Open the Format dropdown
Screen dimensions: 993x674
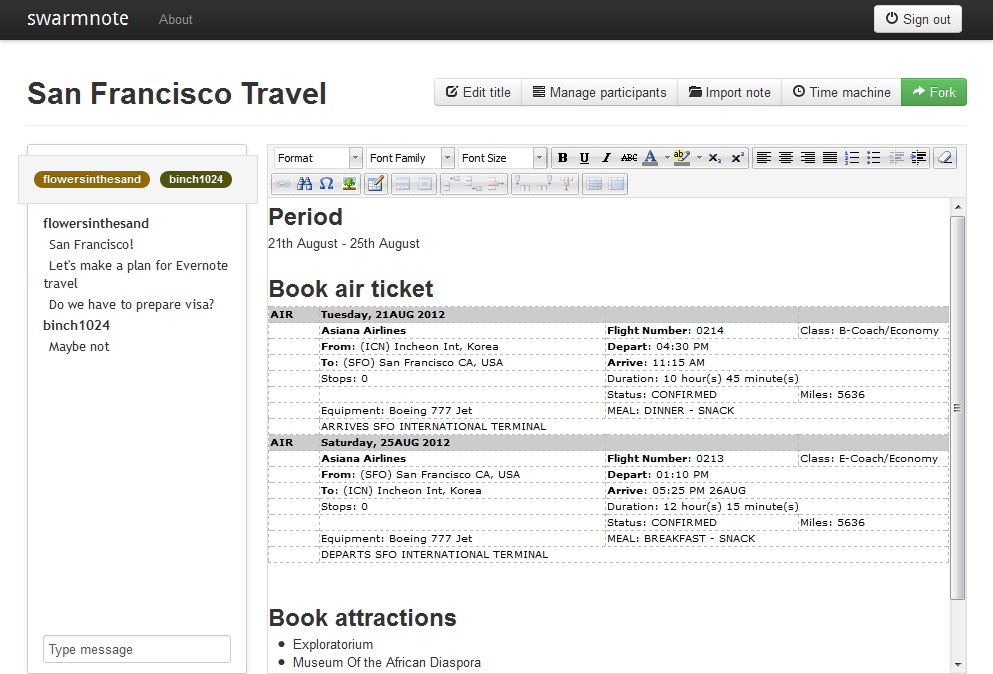pos(318,158)
